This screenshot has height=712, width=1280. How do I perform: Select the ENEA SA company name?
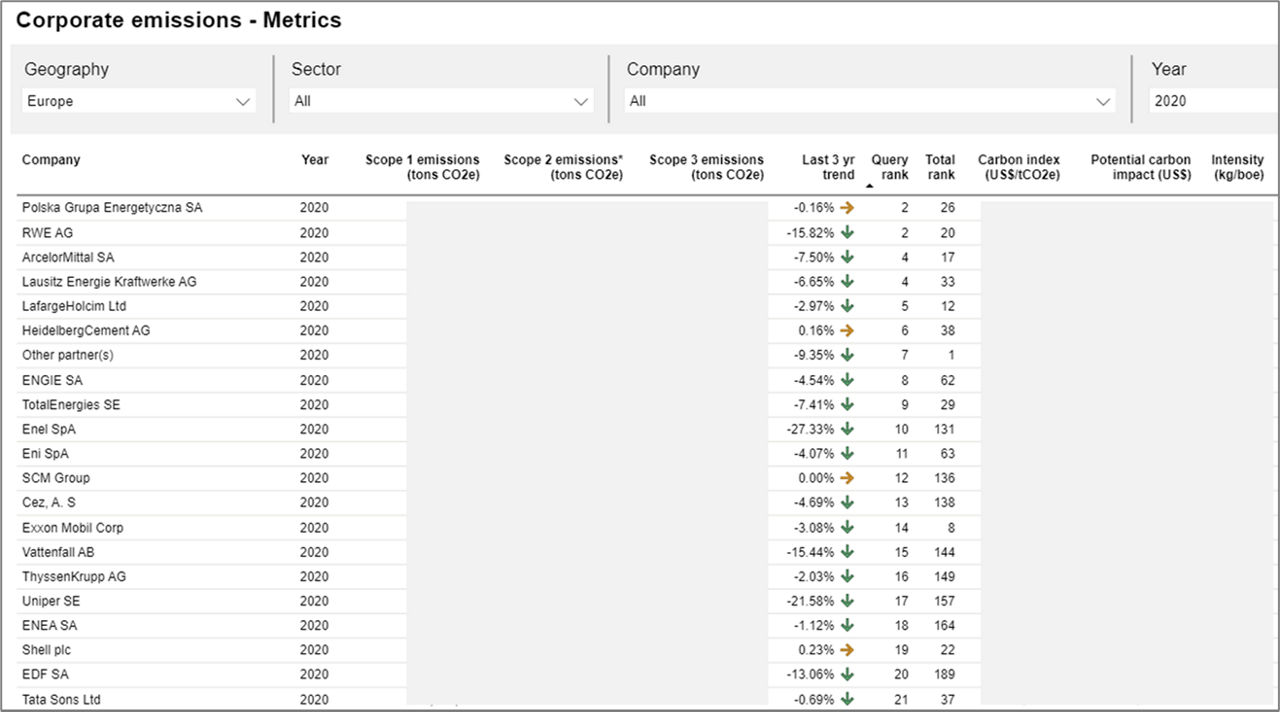tap(50, 625)
